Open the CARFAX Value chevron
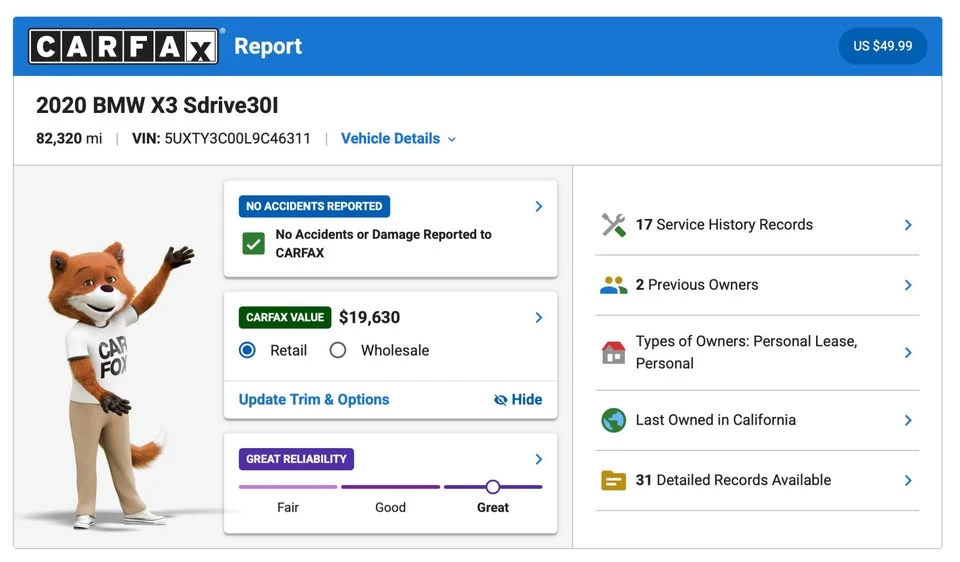960x562 pixels. click(x=539, y=317)
